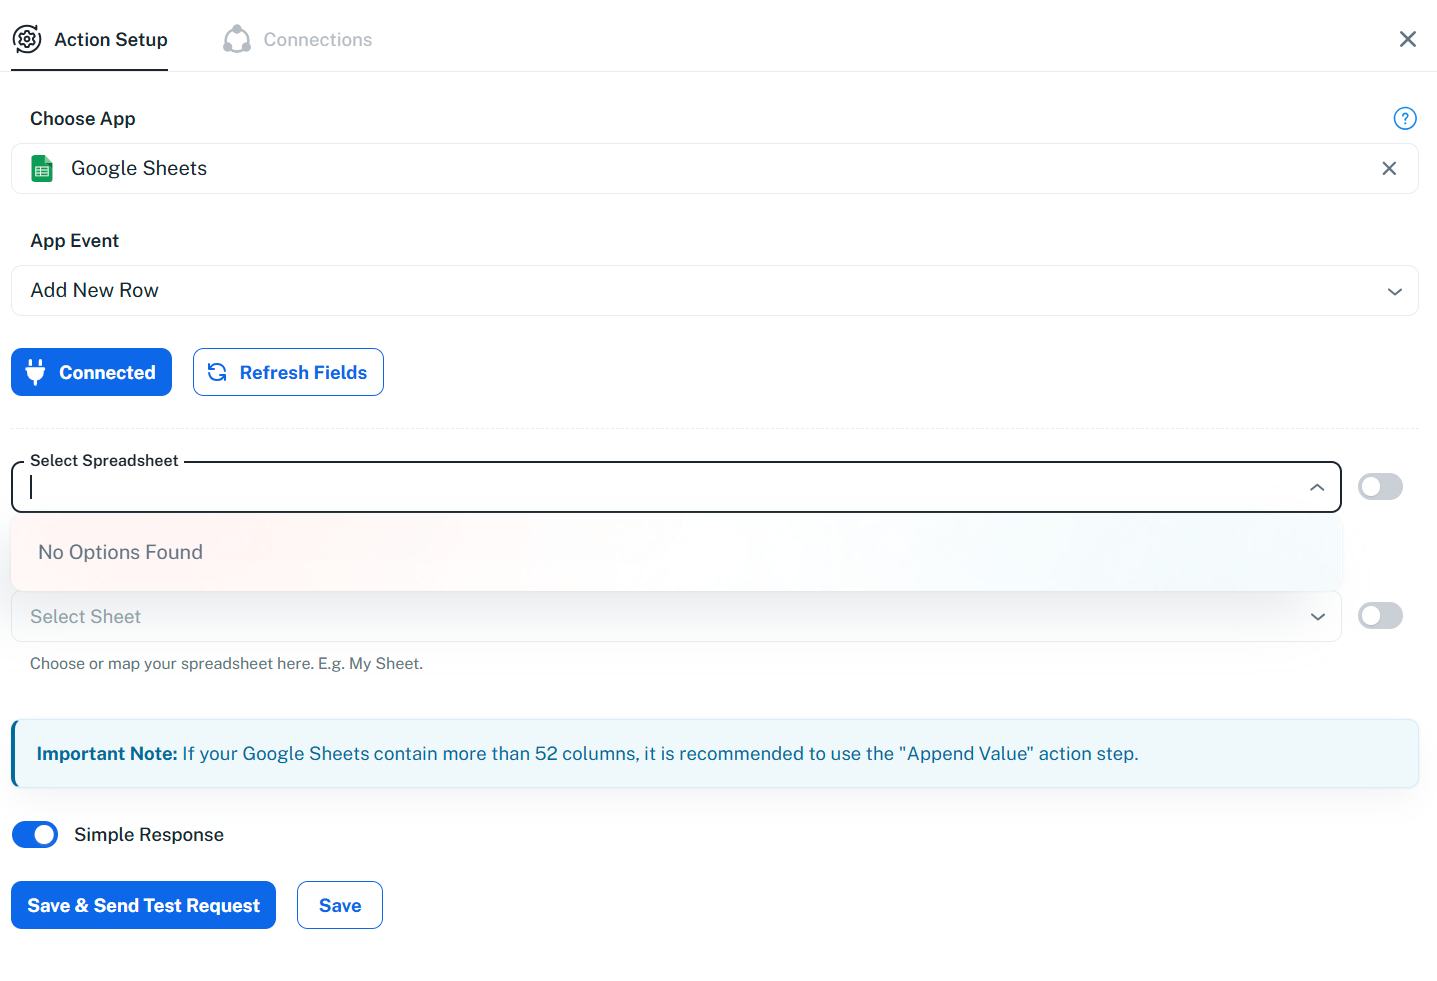The image size is (1437, 981).
Task: Click the Connections nodes icon
Action: click(x=237, y=39)
